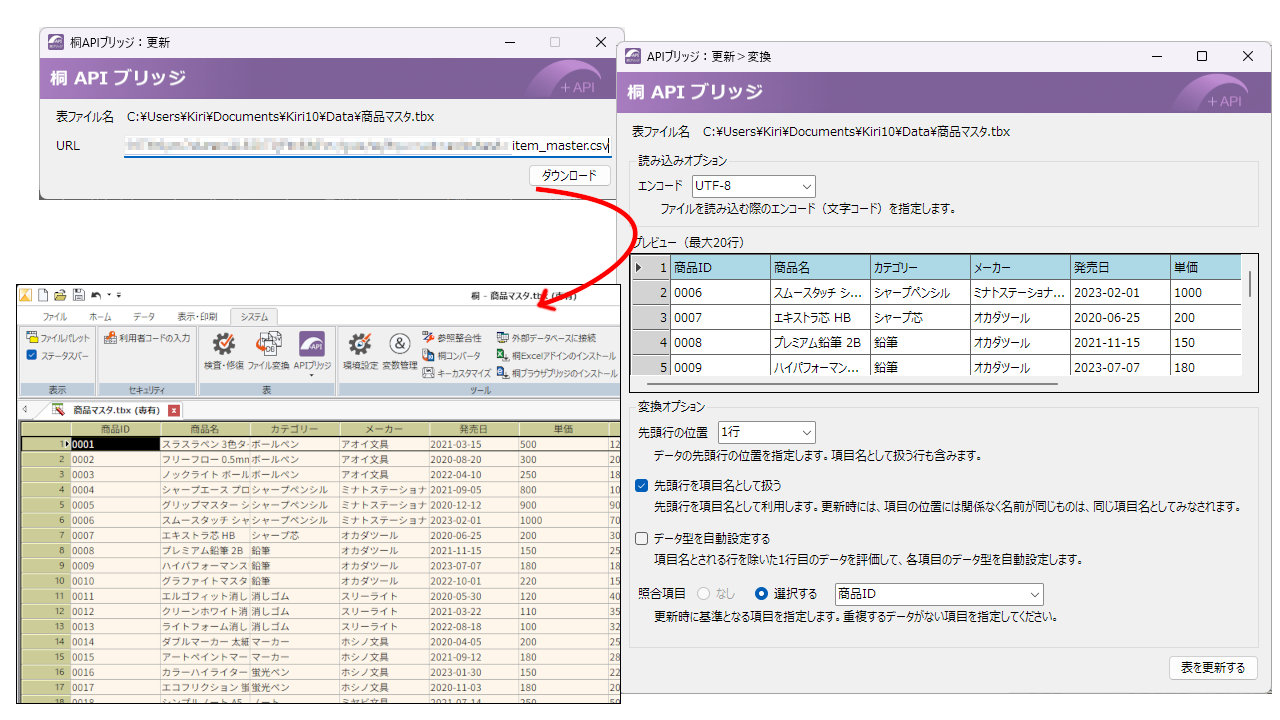Click the 検査・修復 gear icon

[224, 345]
